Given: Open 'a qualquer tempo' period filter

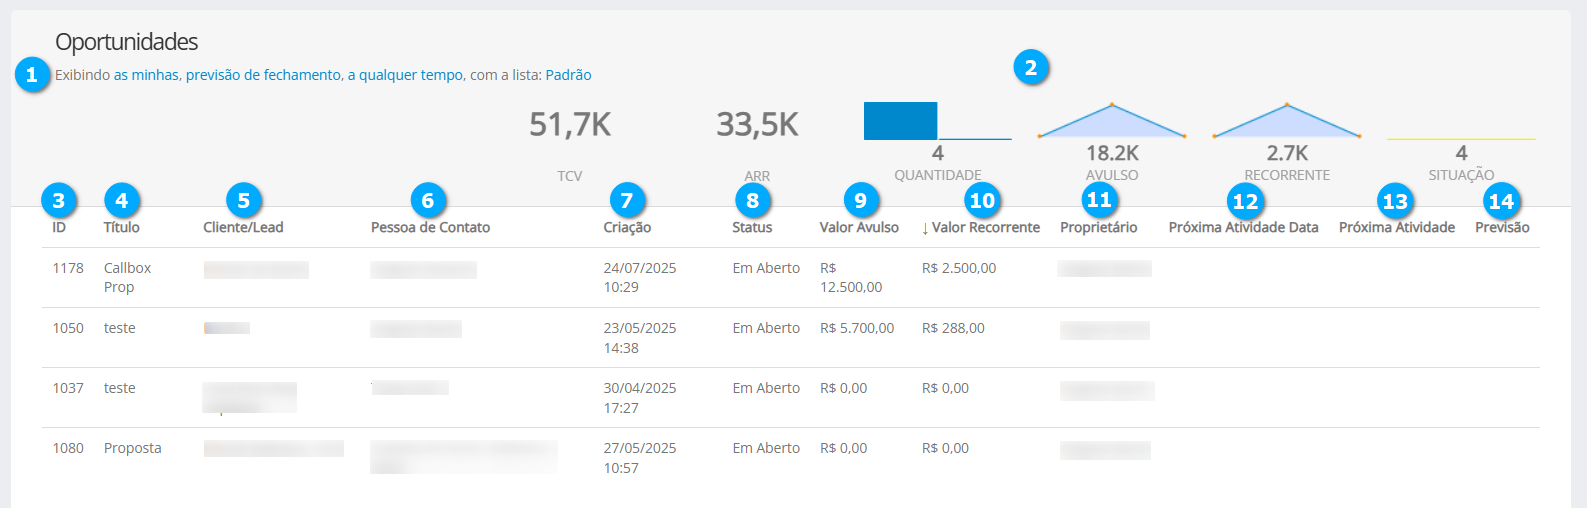Looking at the screenshot, I should click(x=405, y=75).
